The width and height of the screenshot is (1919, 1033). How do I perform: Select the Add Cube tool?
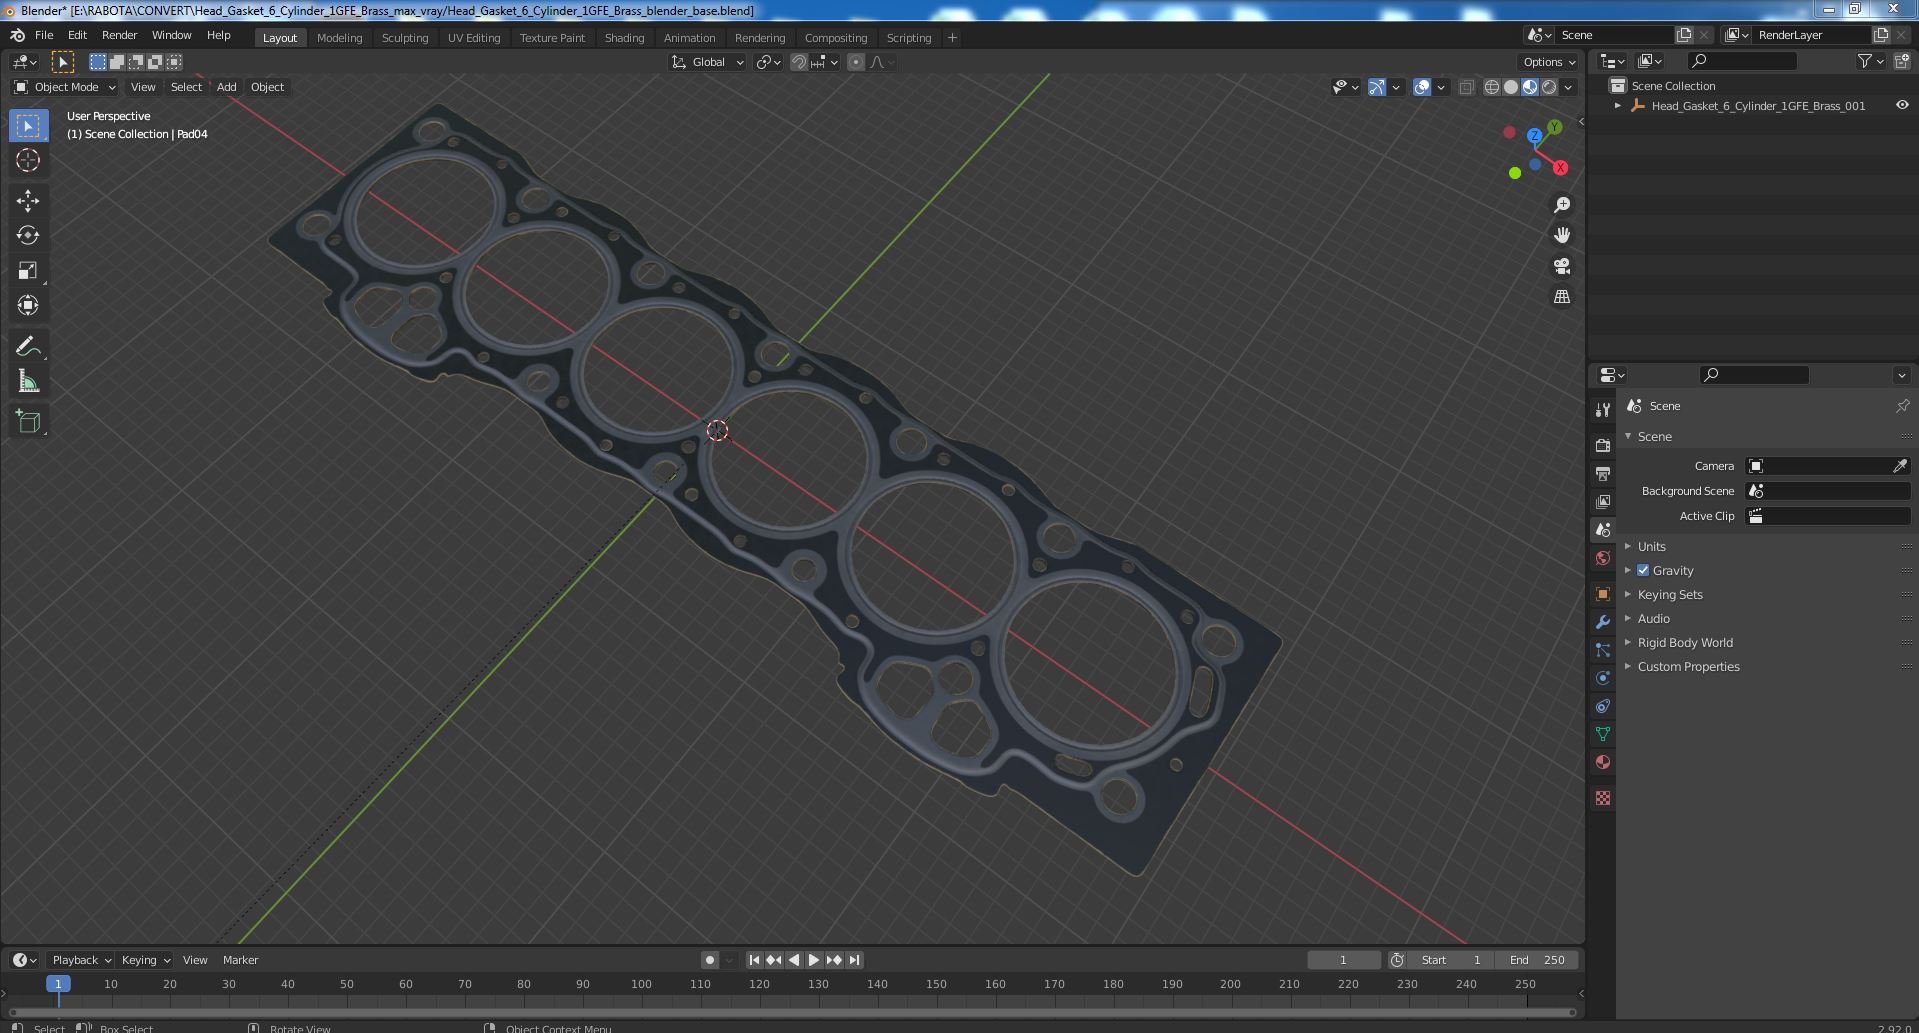(28, 421)
